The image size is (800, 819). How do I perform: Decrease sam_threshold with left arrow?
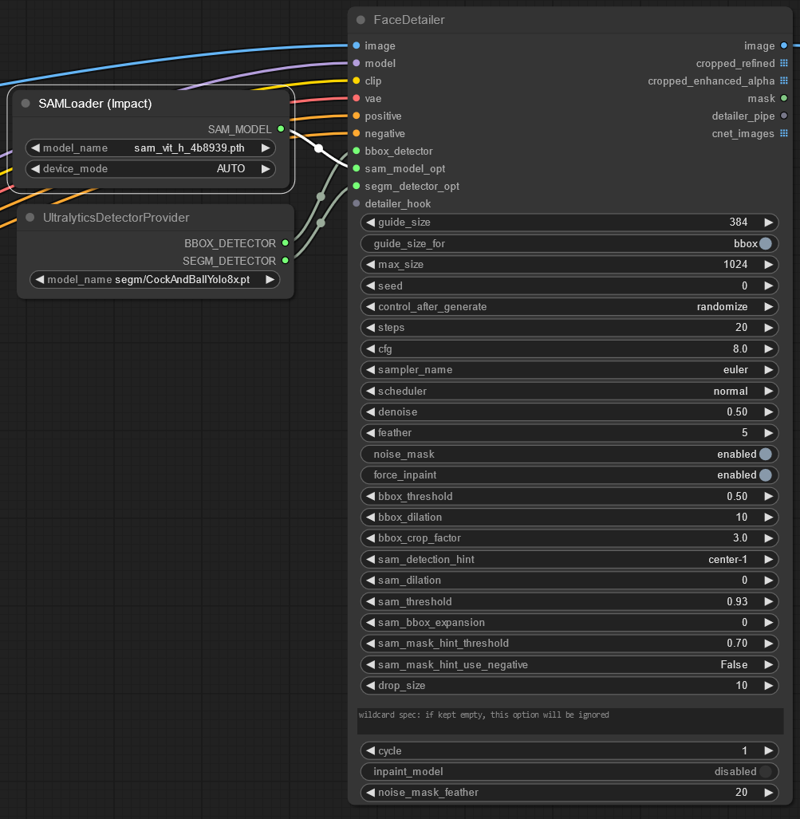point(370,601)
